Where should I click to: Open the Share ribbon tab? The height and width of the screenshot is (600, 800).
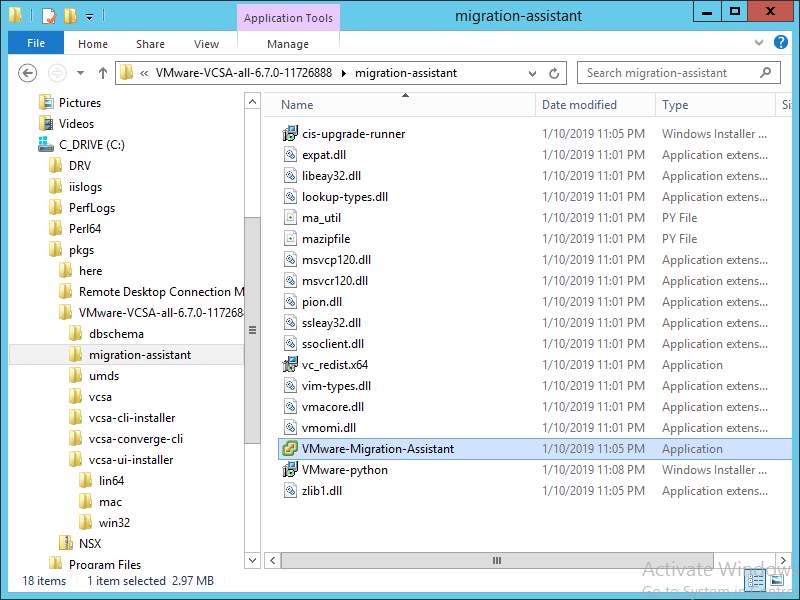151,44
